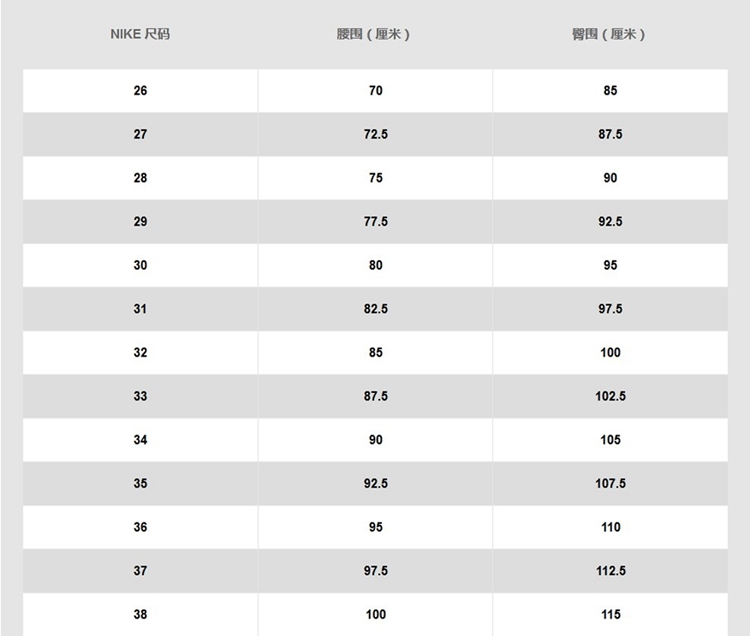This screenshot has width=750, height=636.
Task: Click the 臀围(厘米) column header
Action: (x=610, y=35)
